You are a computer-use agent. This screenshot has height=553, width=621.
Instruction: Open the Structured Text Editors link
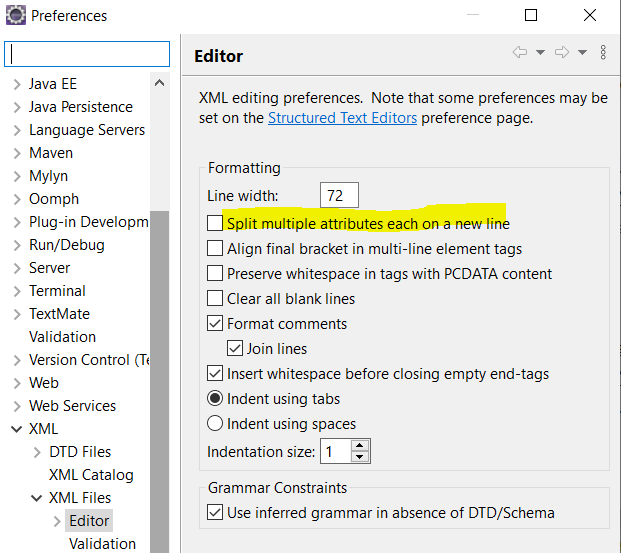[343, 118]
